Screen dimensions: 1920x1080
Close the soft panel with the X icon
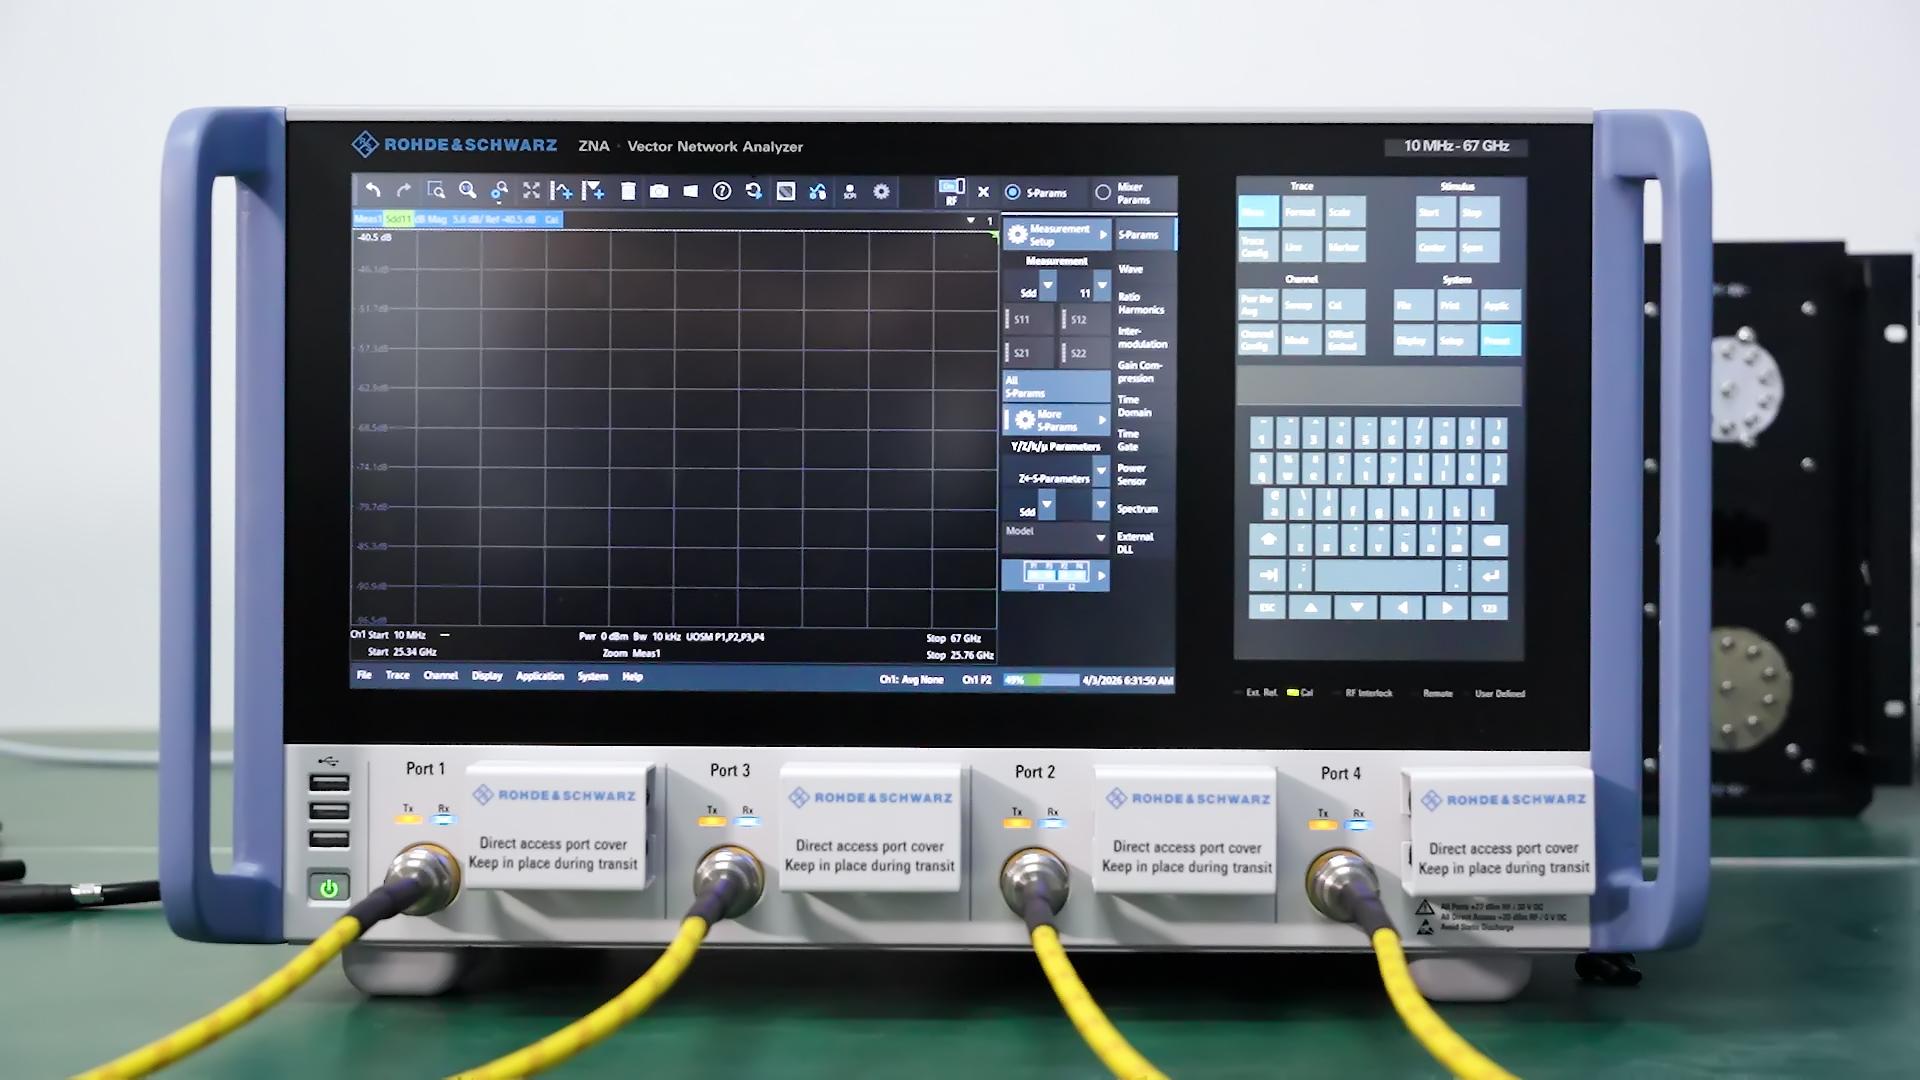click(983, 192)
